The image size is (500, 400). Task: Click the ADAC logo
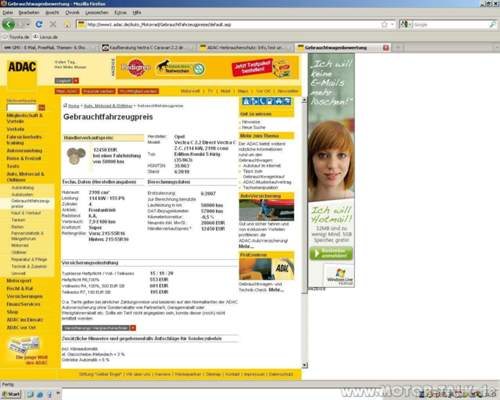tap(22, 67)
